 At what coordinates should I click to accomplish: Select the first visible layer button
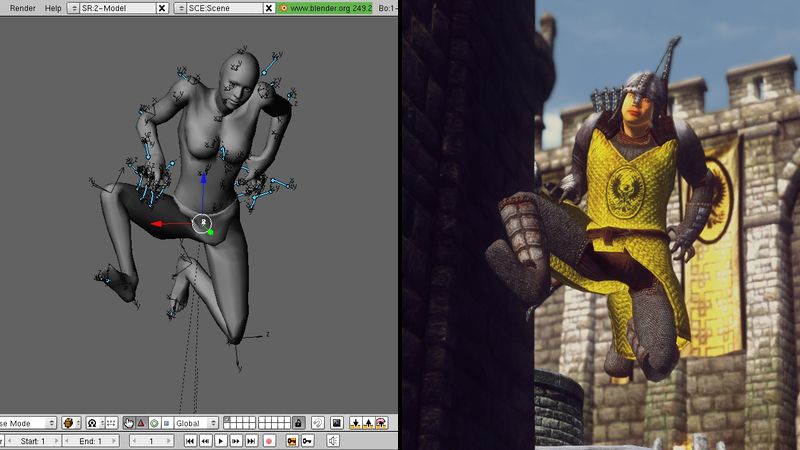[x=228, y=420]
